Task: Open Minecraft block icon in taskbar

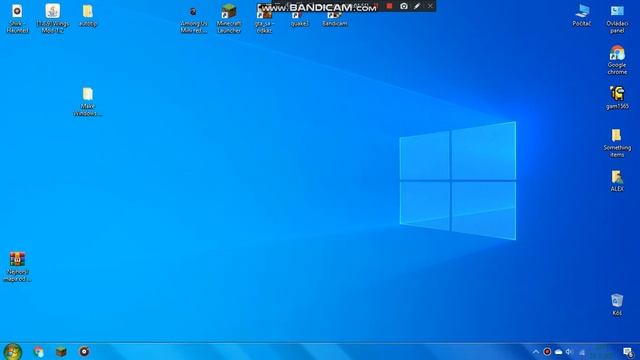Action: tap(61, 352)
